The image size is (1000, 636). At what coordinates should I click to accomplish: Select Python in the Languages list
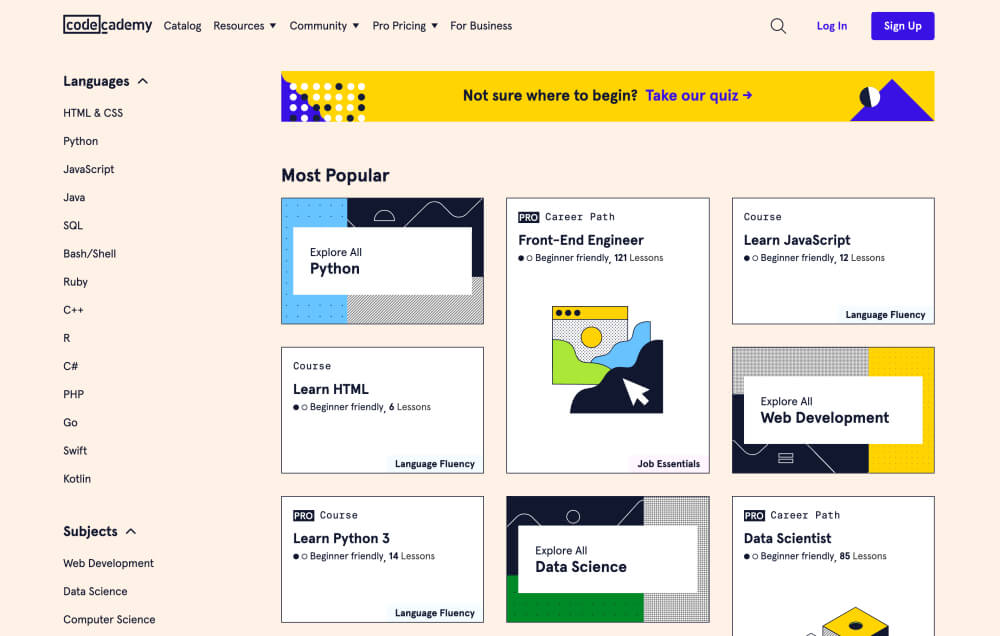80,141
